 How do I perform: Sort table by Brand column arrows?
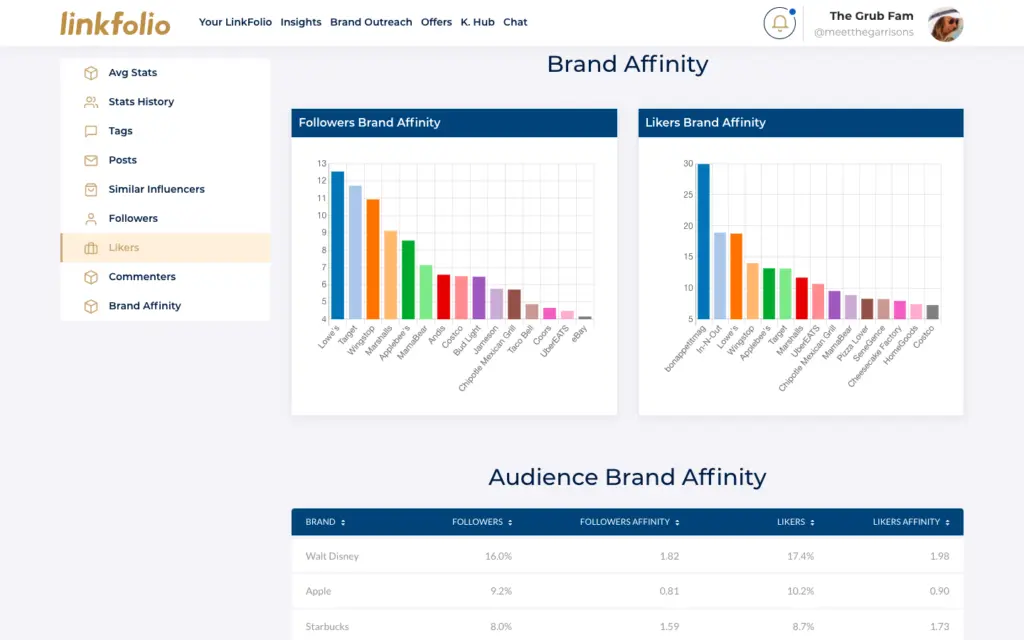pyautogui.click(x=343, y=522)
